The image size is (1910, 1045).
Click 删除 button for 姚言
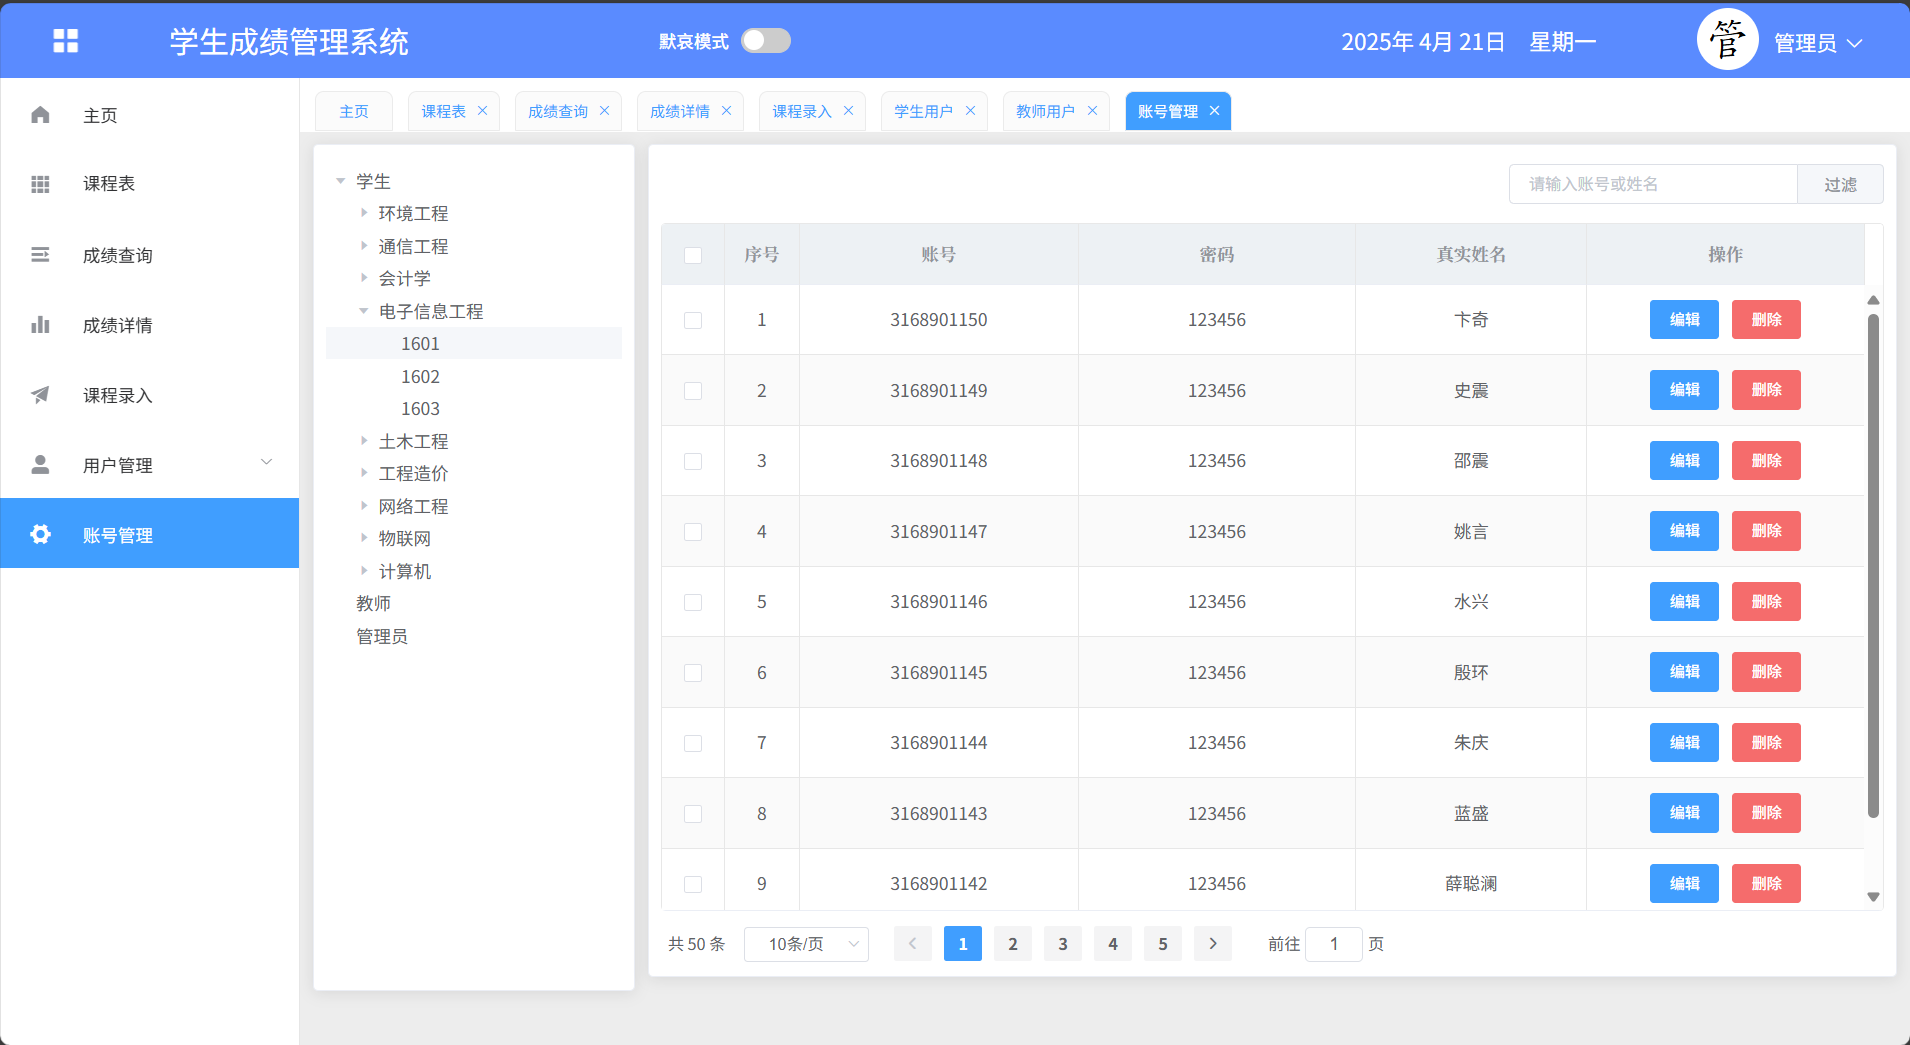(x=1766, y=531)
